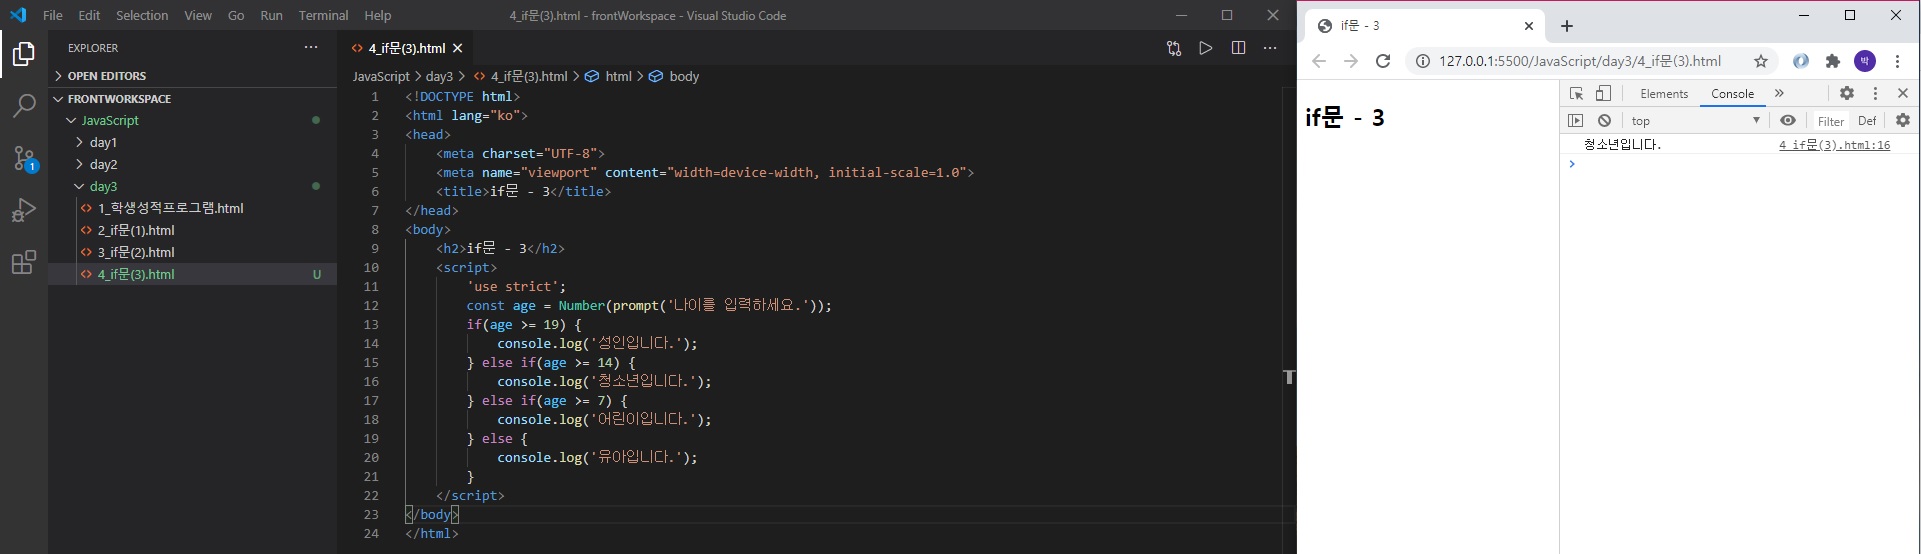Open the 4_if문(3).html:16 source link

point(1834,144)
